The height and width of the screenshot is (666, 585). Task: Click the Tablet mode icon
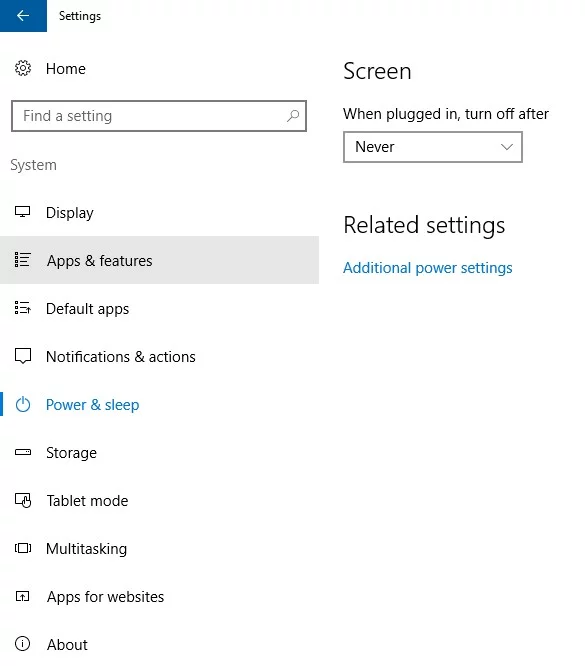coord(23,500)
